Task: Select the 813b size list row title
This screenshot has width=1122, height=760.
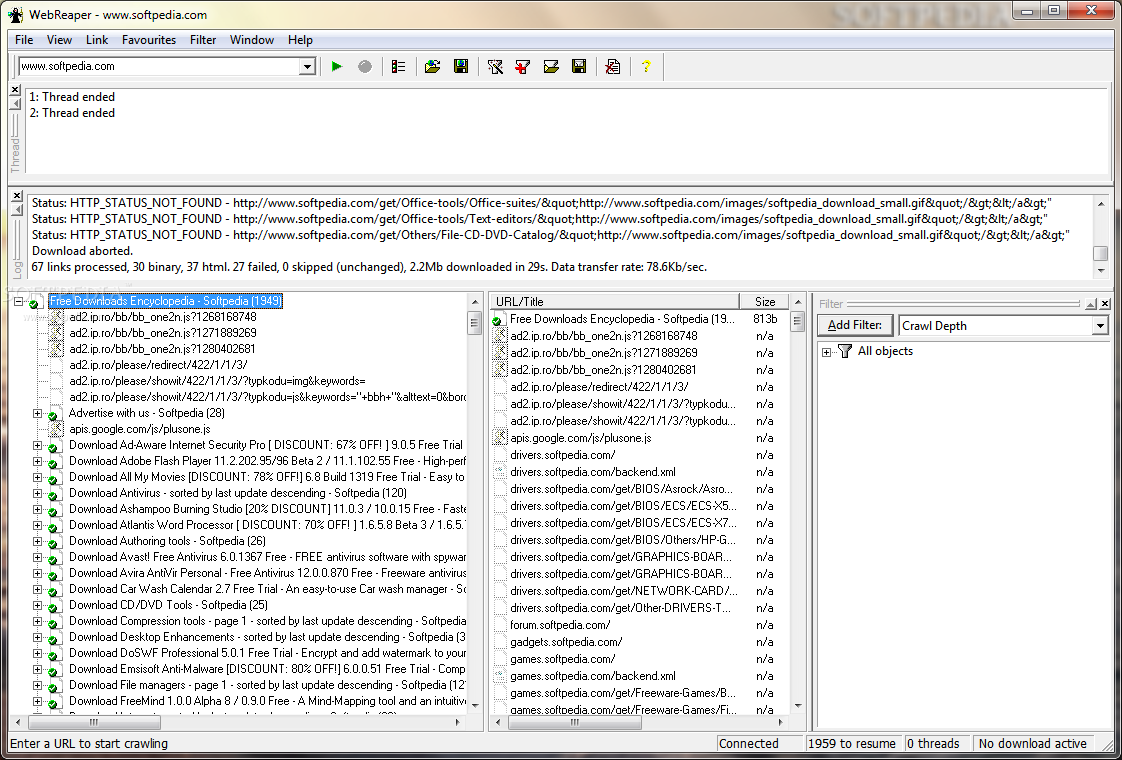Action: point(623,319)
